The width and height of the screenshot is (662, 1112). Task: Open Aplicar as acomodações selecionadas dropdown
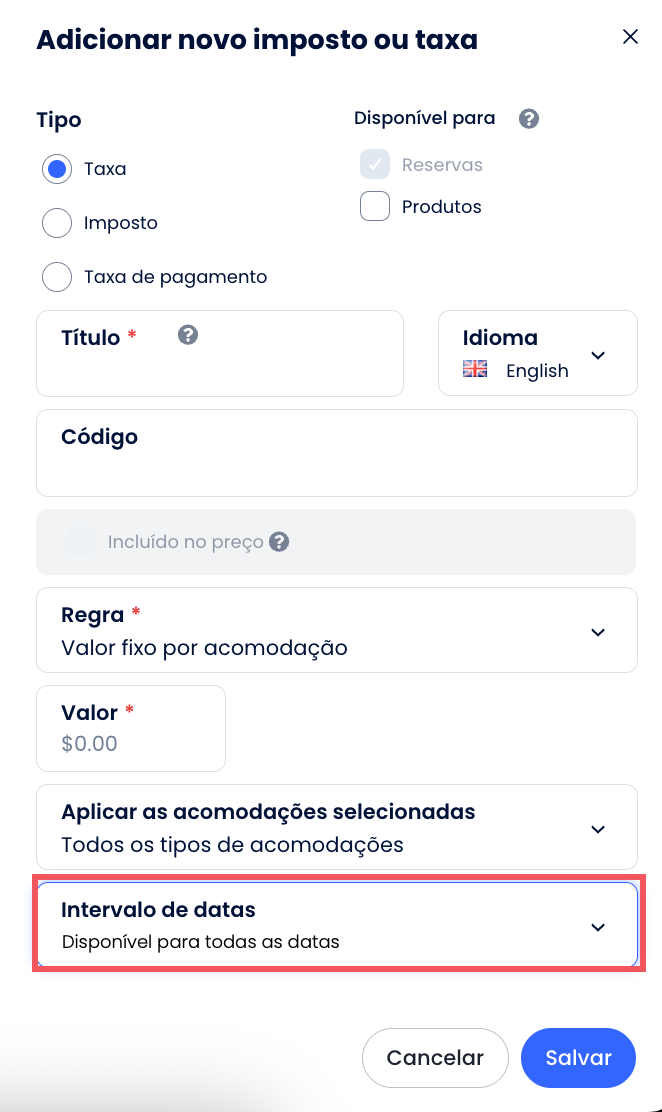[597, 829]
